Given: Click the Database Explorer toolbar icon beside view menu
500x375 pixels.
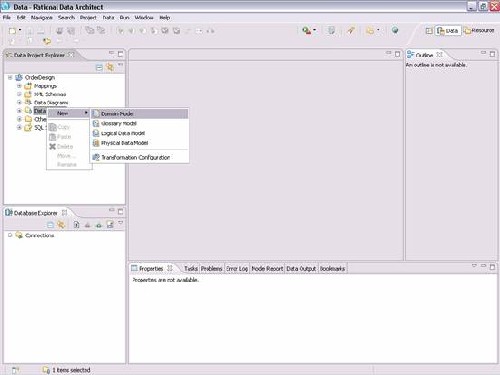Looking at the screenshot, I should click(110, 225).
